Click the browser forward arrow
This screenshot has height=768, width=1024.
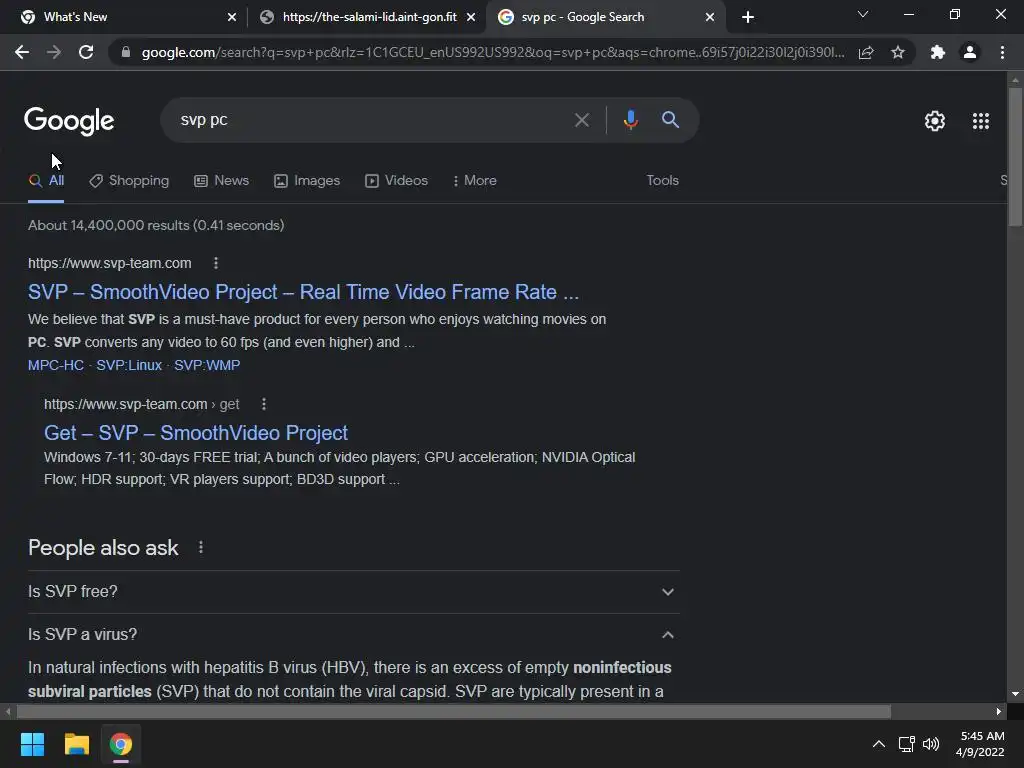coord(54,52)
